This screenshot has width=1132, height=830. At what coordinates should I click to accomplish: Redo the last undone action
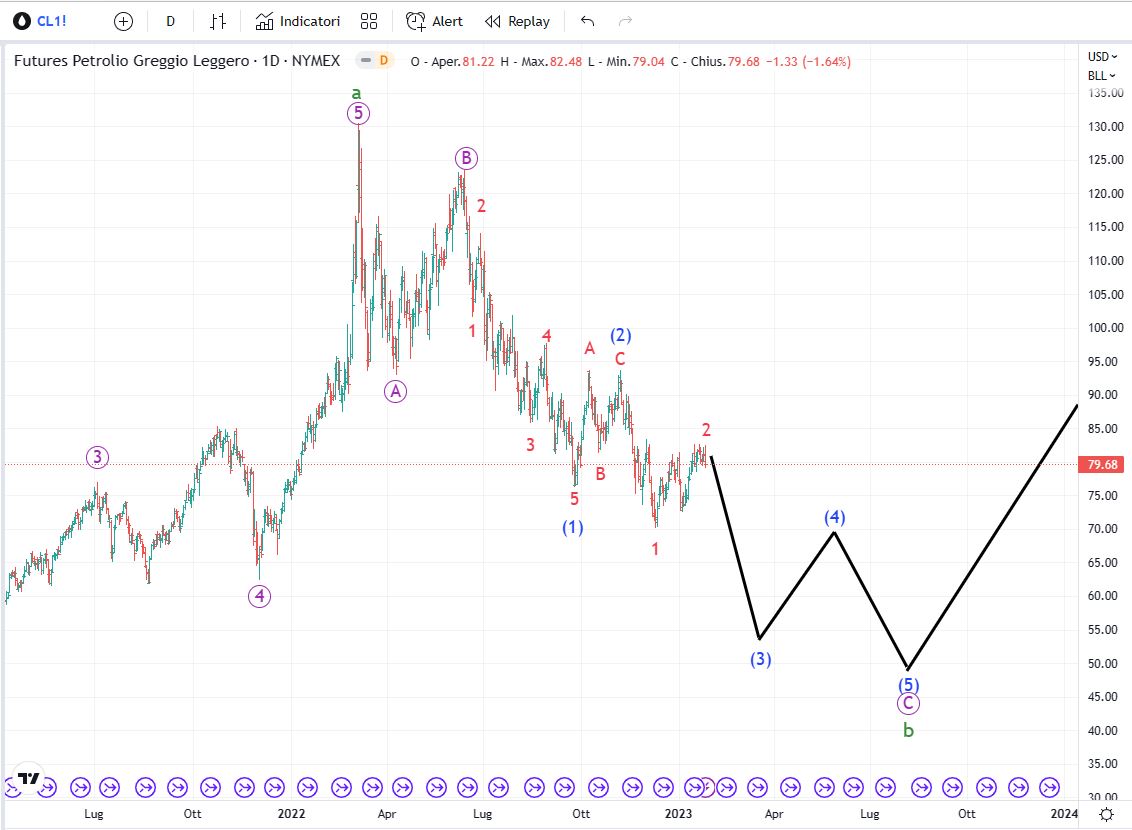(625, 22)
